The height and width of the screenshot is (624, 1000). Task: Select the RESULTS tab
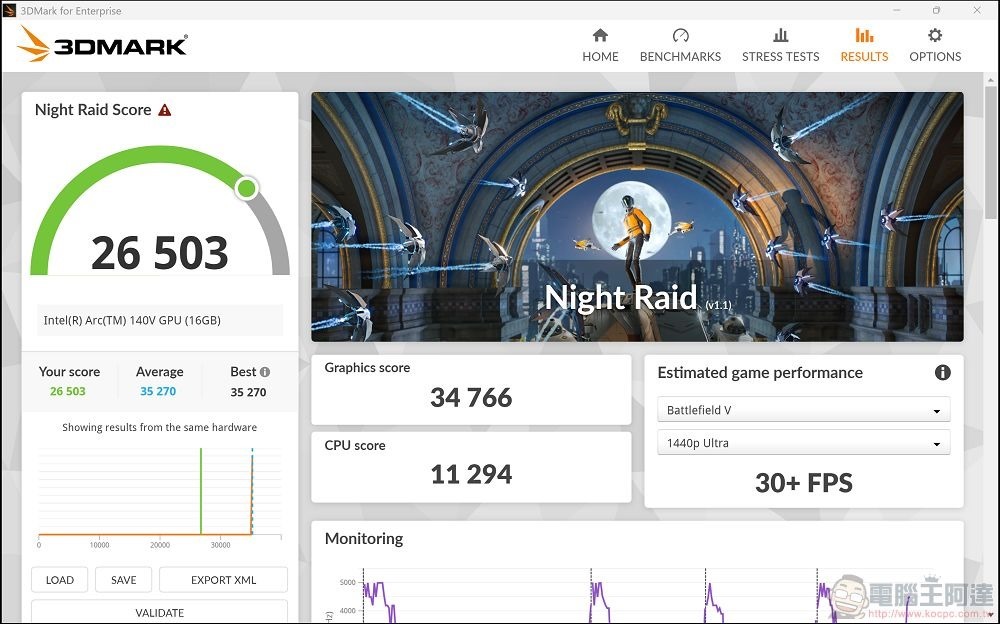tap(864, 45)
